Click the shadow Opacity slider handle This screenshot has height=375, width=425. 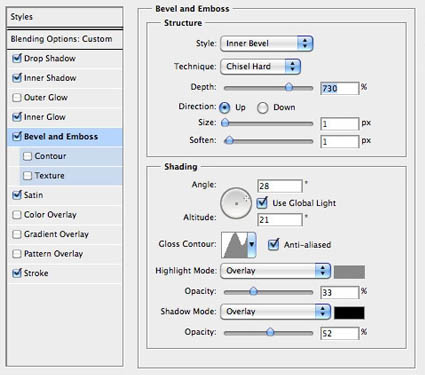[x=270, y=332]
